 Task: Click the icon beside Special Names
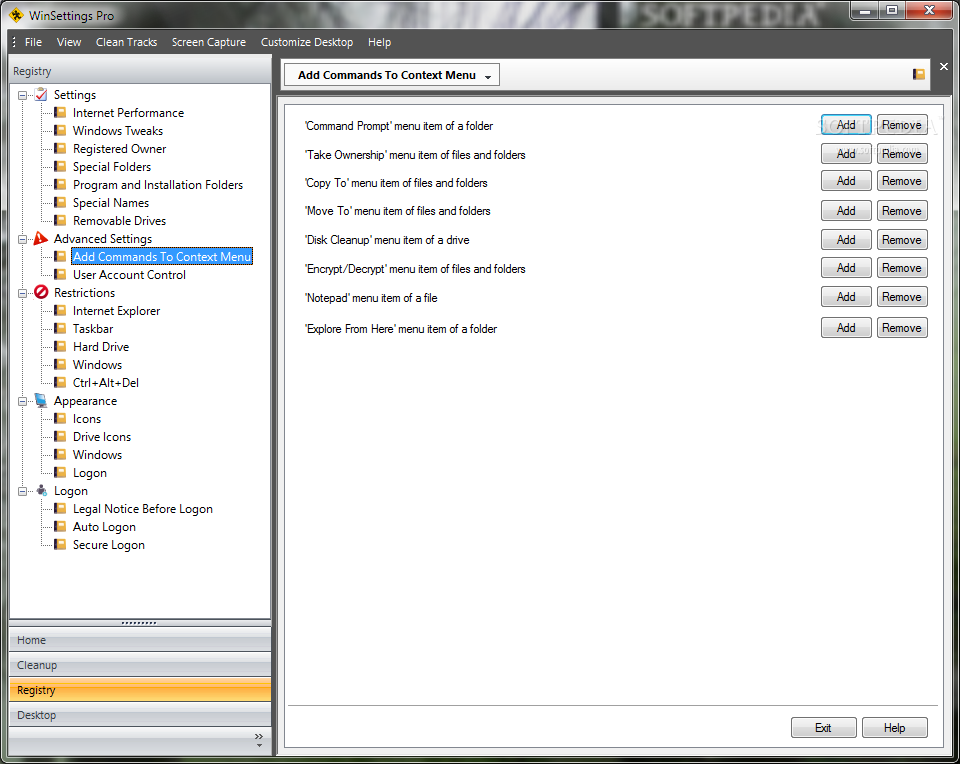tap(60, 202)
